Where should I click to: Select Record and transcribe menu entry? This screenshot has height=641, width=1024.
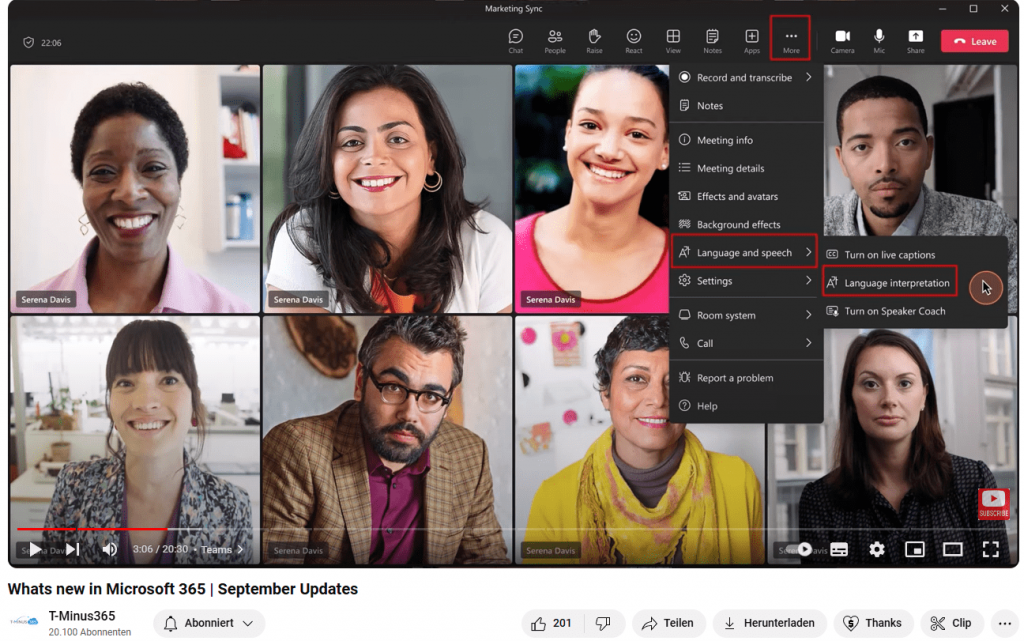coord(745,77)
